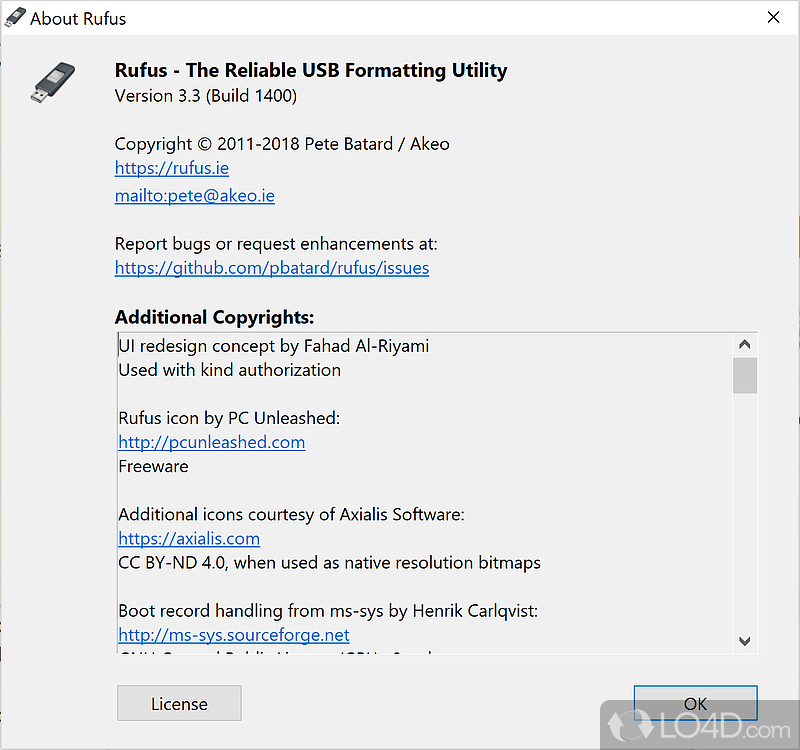Follow the ms-sys.sourceforge.net link
Screen dimensions: 800x750
(234, 635)
